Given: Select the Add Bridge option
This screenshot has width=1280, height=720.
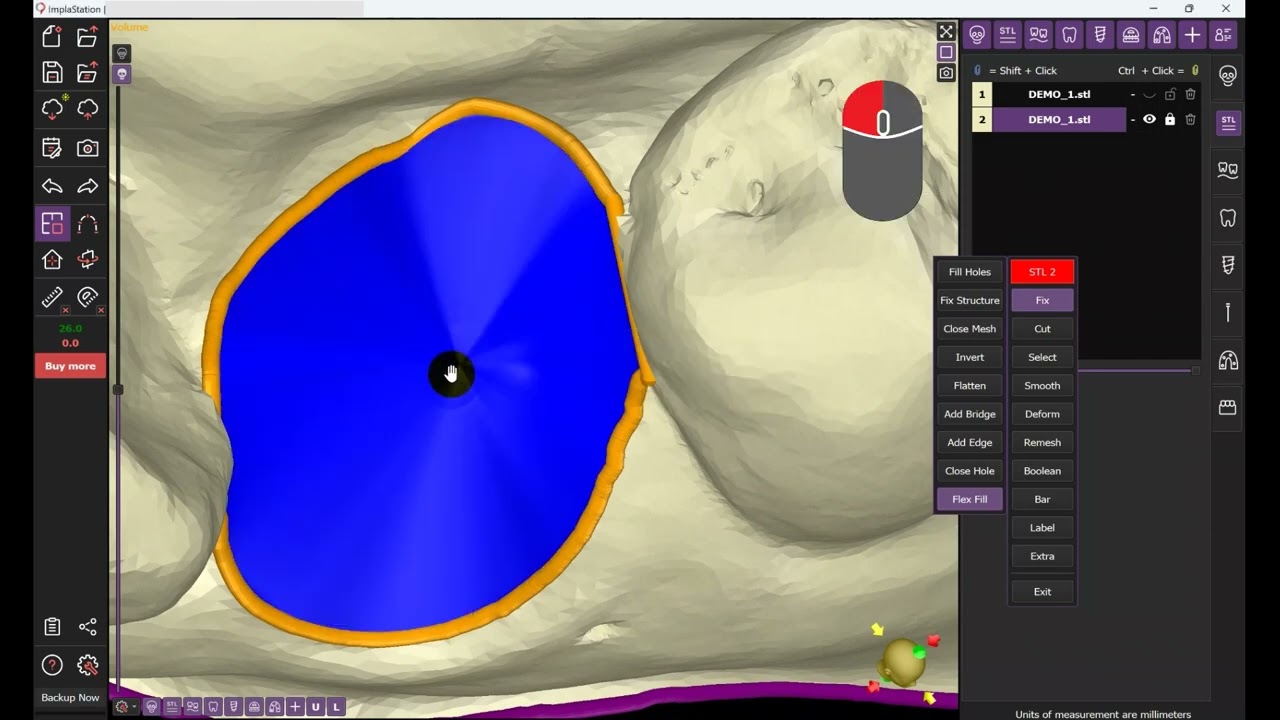Looking at the screenshot, I should click(970, 414).
